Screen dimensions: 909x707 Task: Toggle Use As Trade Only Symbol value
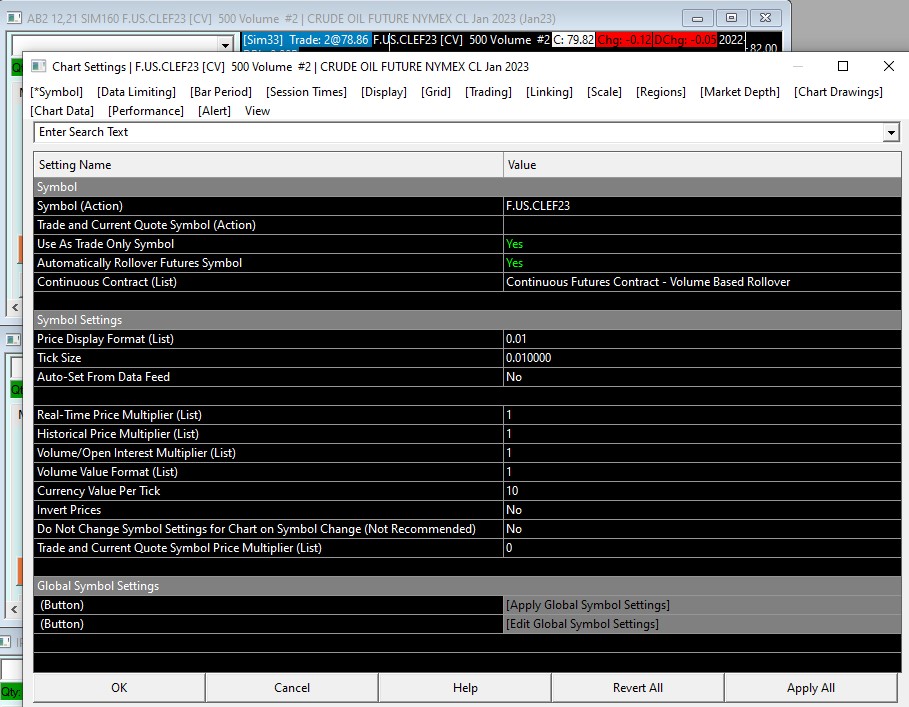coord(514,244)
